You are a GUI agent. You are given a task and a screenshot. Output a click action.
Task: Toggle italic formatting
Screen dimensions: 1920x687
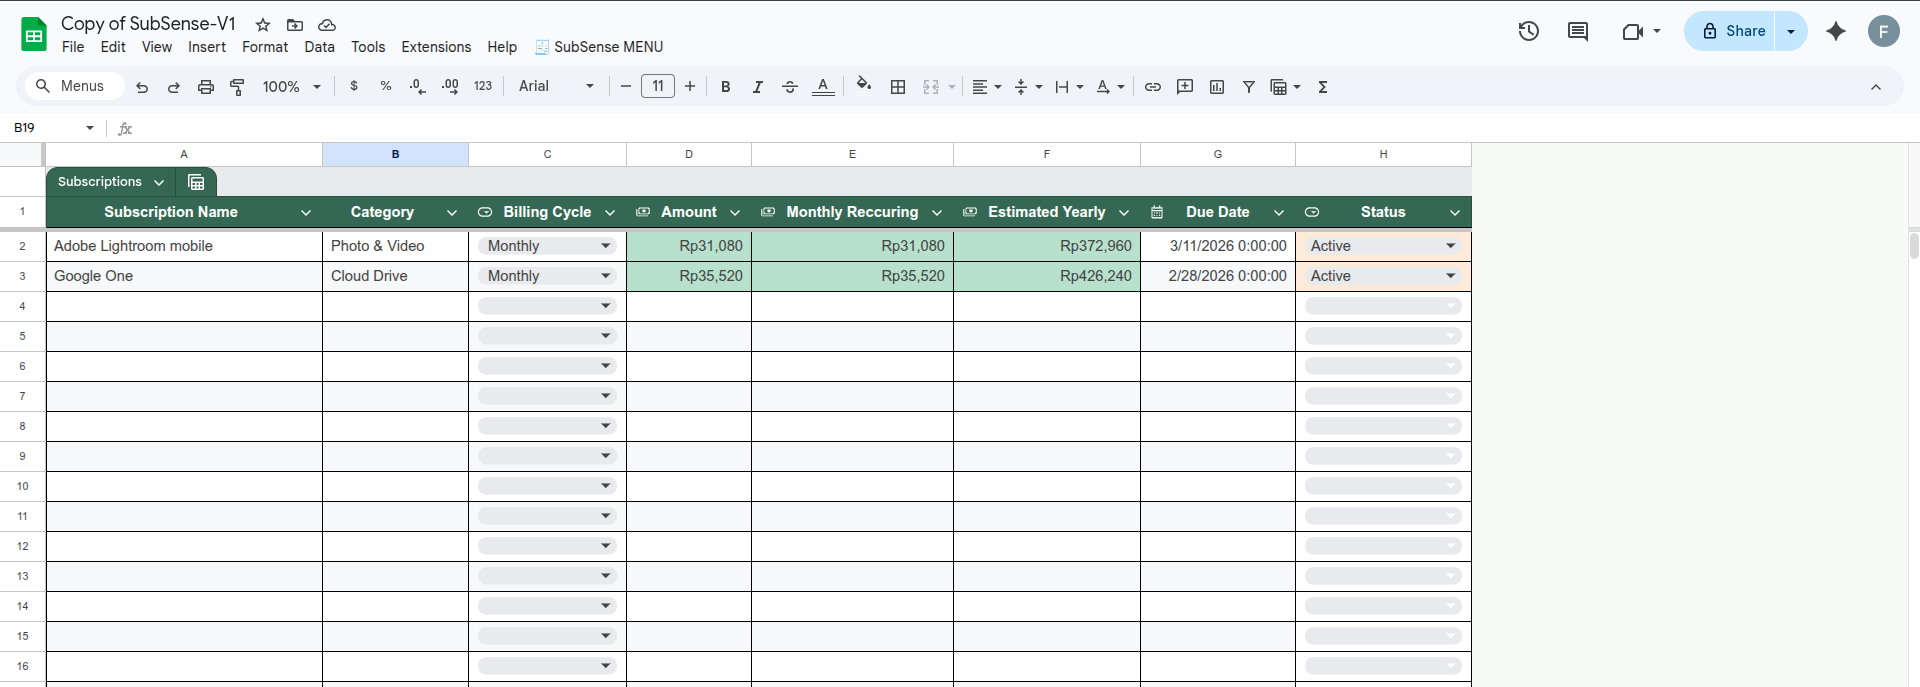[757, 87]
